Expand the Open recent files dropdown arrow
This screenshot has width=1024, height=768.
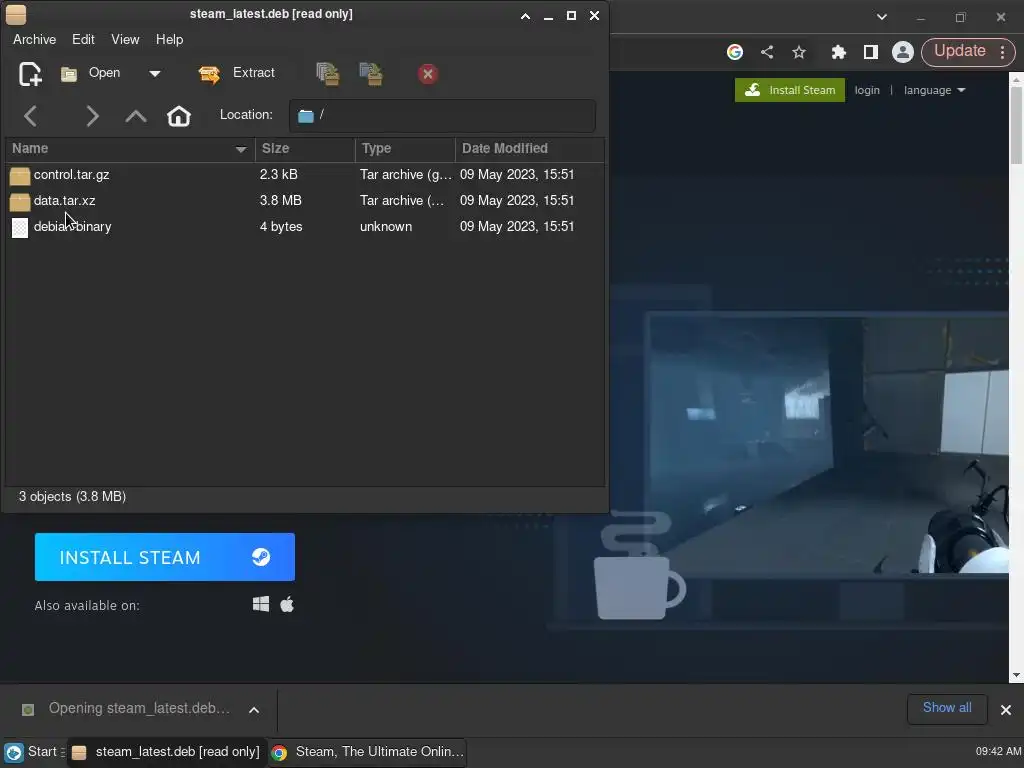click(x=155, y=74)
